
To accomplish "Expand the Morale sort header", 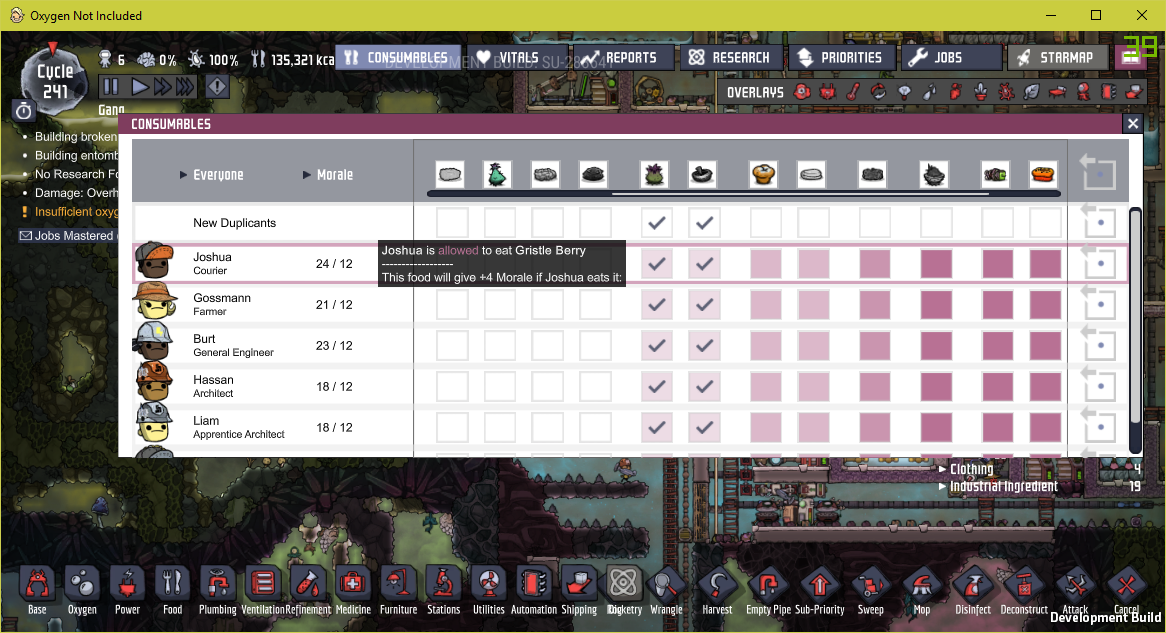I will pos(328,175).
